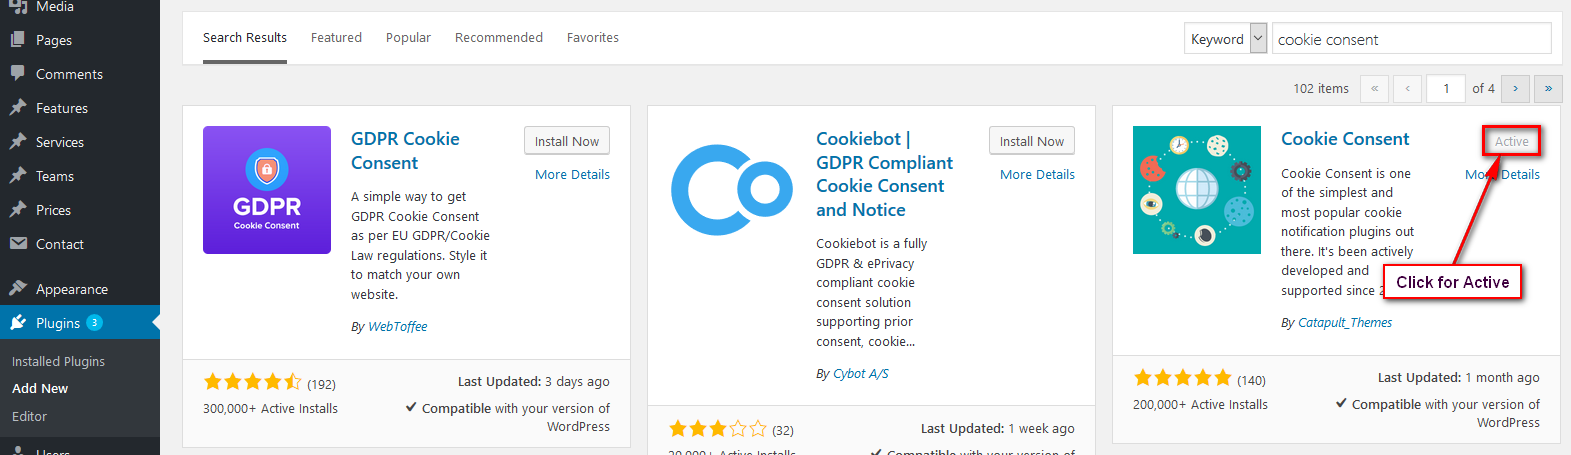
Task: Select the Add New submenu item
Action: coord(40,389)
